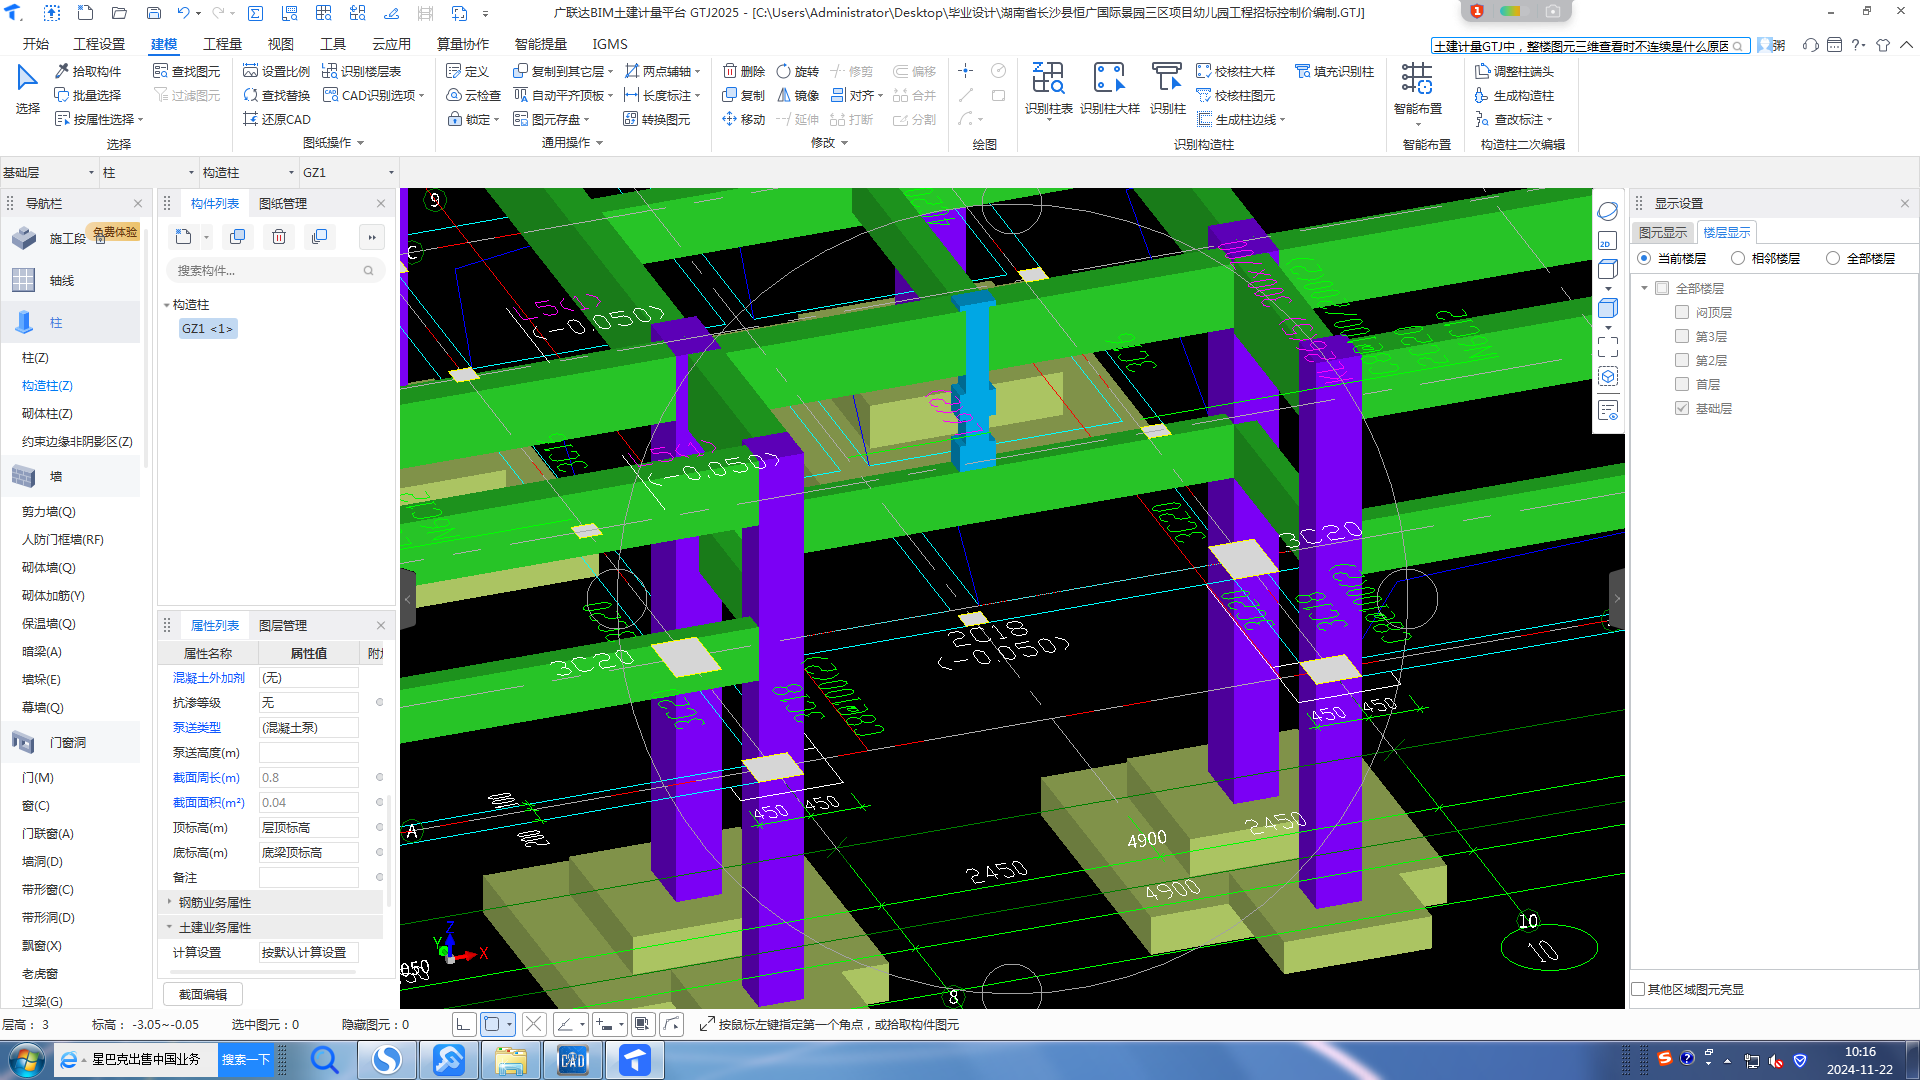Click the 生成构造柱 tool
Image resolution: width=1920 pixels, height=1080 pixels.
coord(1514,95)
